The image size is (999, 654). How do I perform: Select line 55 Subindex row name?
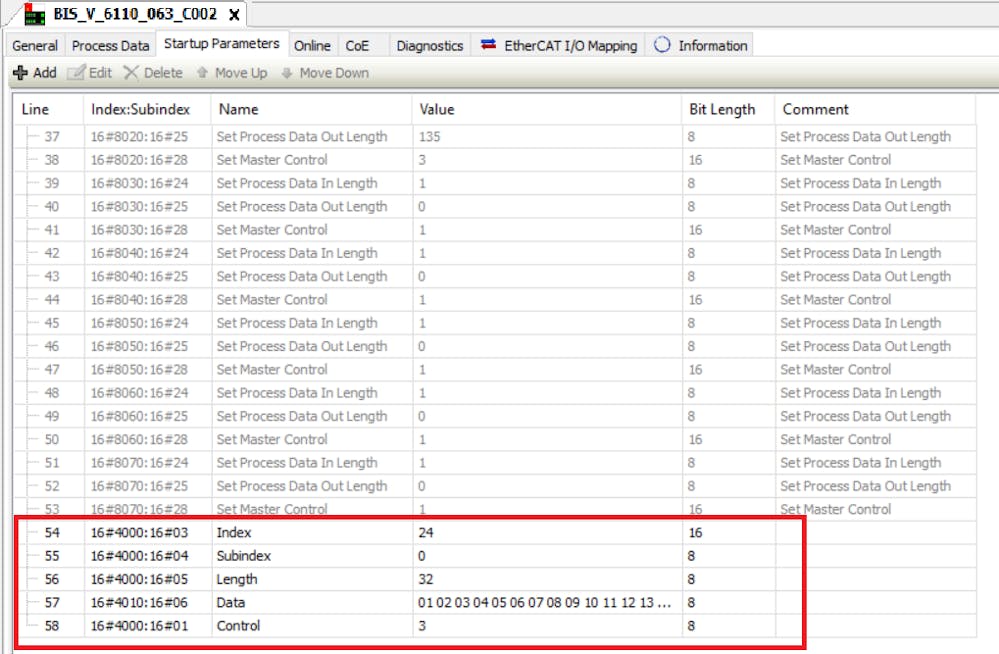click(x=243, y=556)
